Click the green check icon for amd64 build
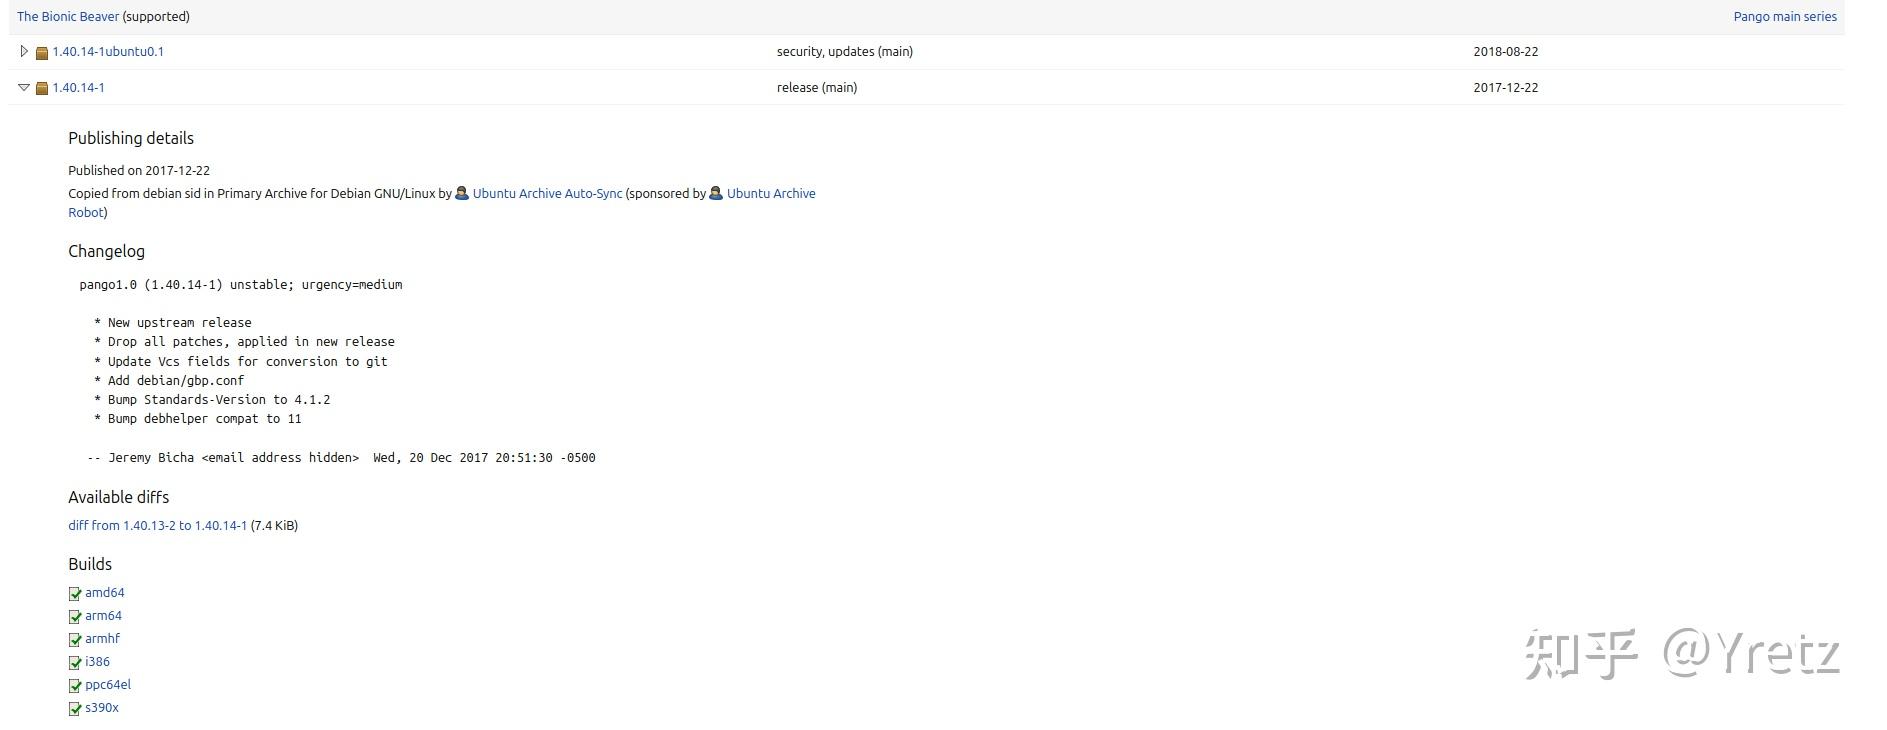This screenshot has height=730, width=1887. [x=75, y=594]
